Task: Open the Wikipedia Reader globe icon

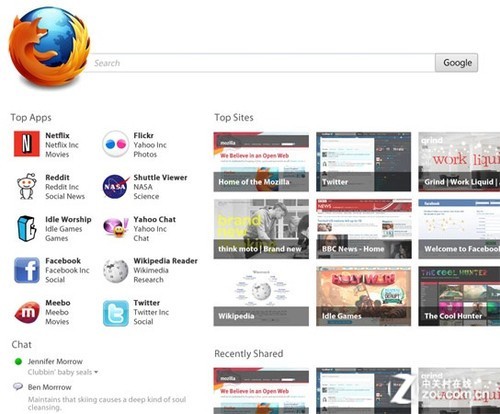Action: pyautogui.click(x=116, y=270)
